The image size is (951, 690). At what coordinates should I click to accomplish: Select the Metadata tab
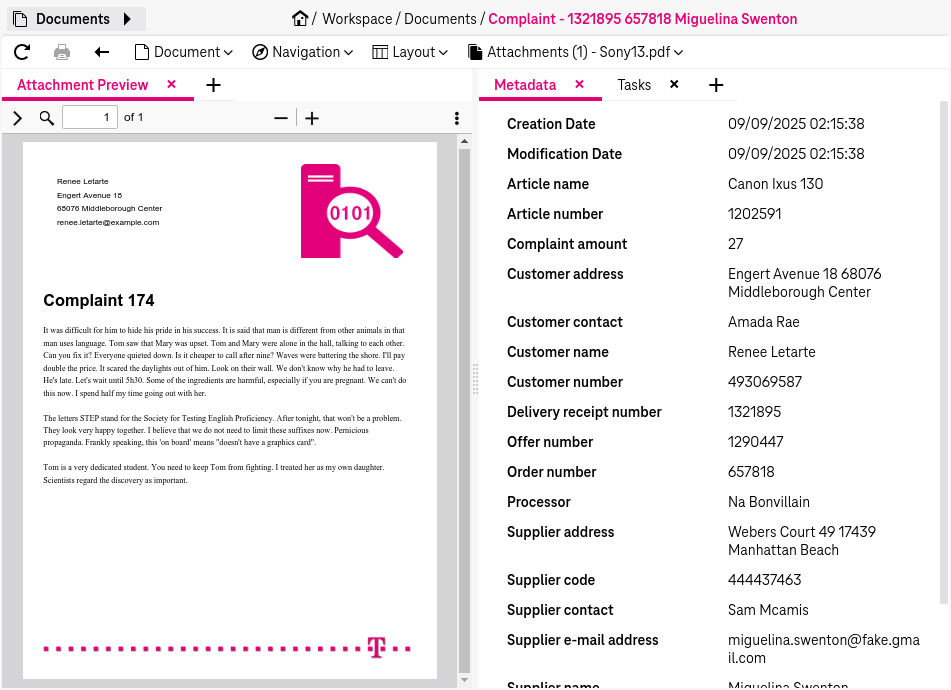tap(525, 85)
